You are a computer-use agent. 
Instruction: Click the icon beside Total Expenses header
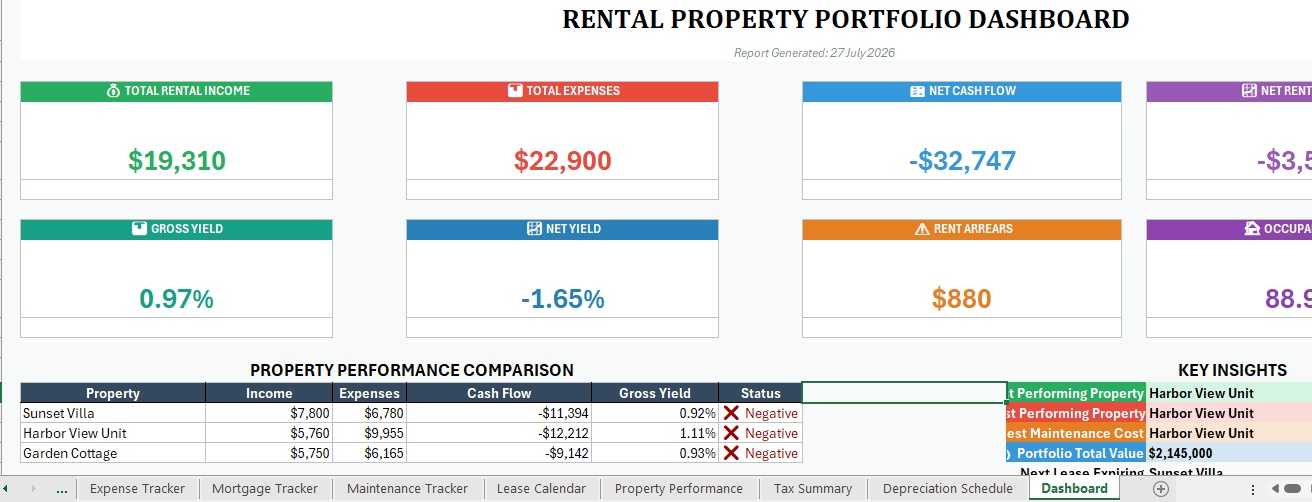pos(515,91)
